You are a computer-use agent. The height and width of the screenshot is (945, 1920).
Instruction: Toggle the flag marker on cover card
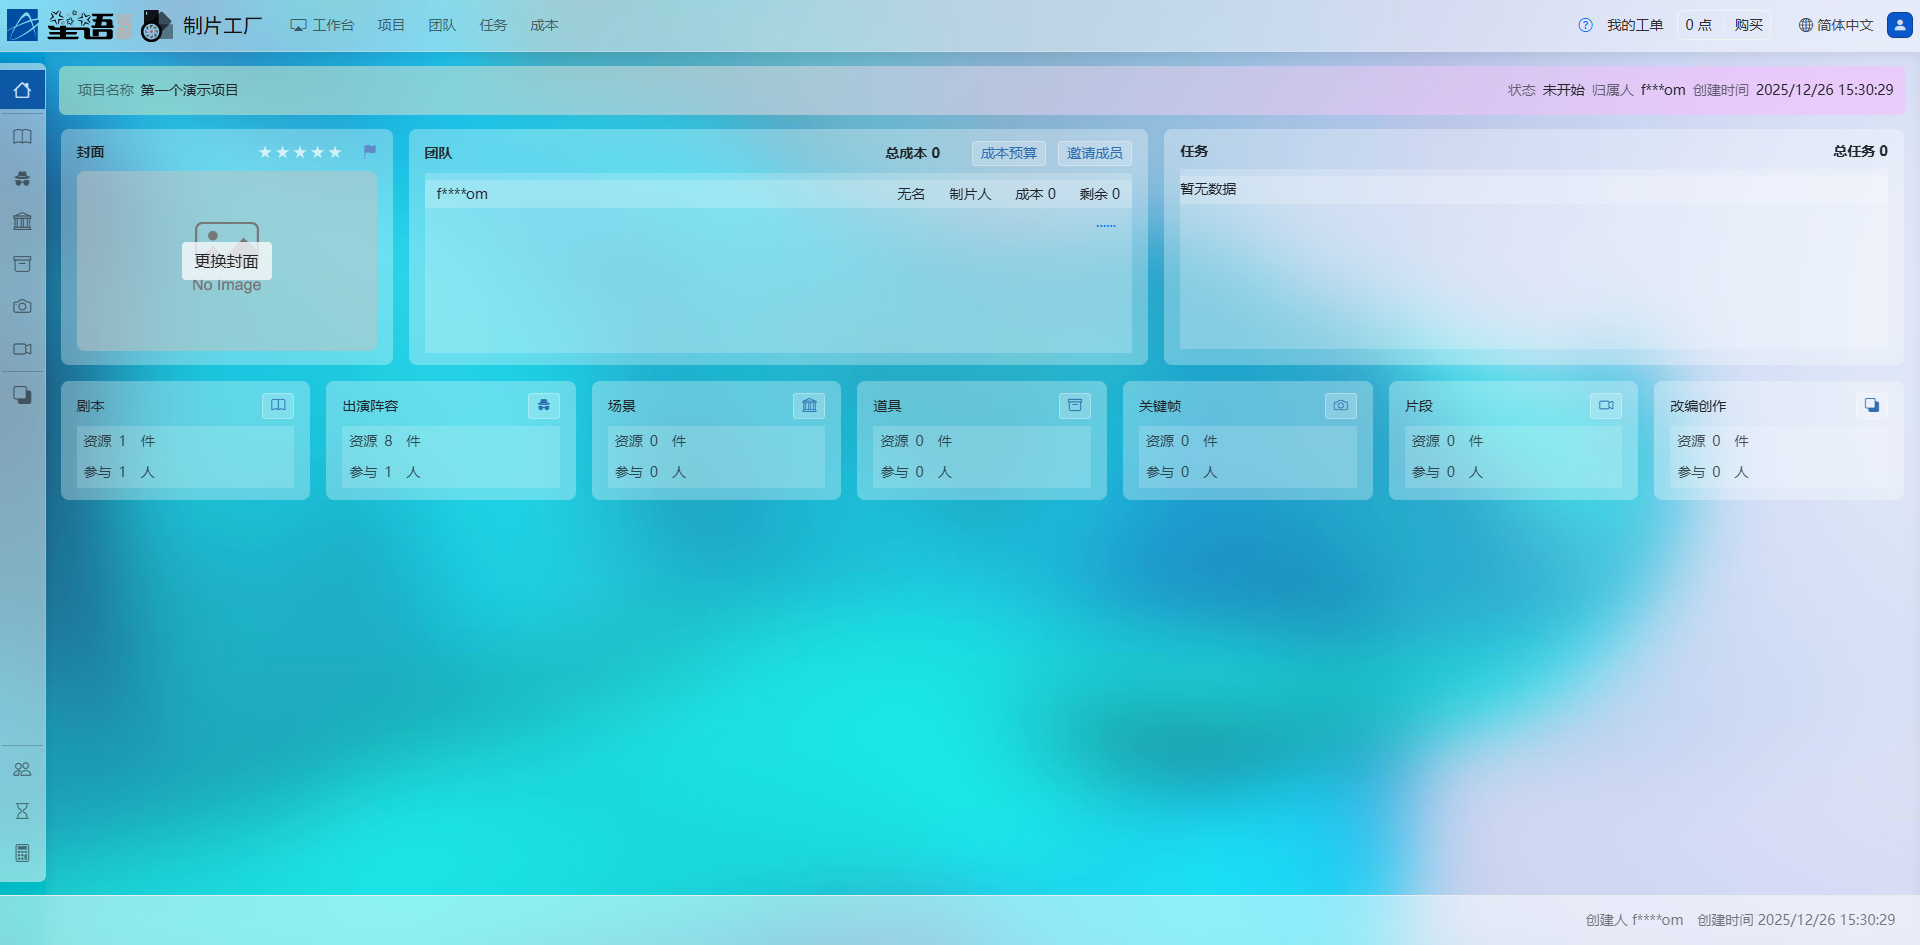pyautogui.click(x=370, y=151)
